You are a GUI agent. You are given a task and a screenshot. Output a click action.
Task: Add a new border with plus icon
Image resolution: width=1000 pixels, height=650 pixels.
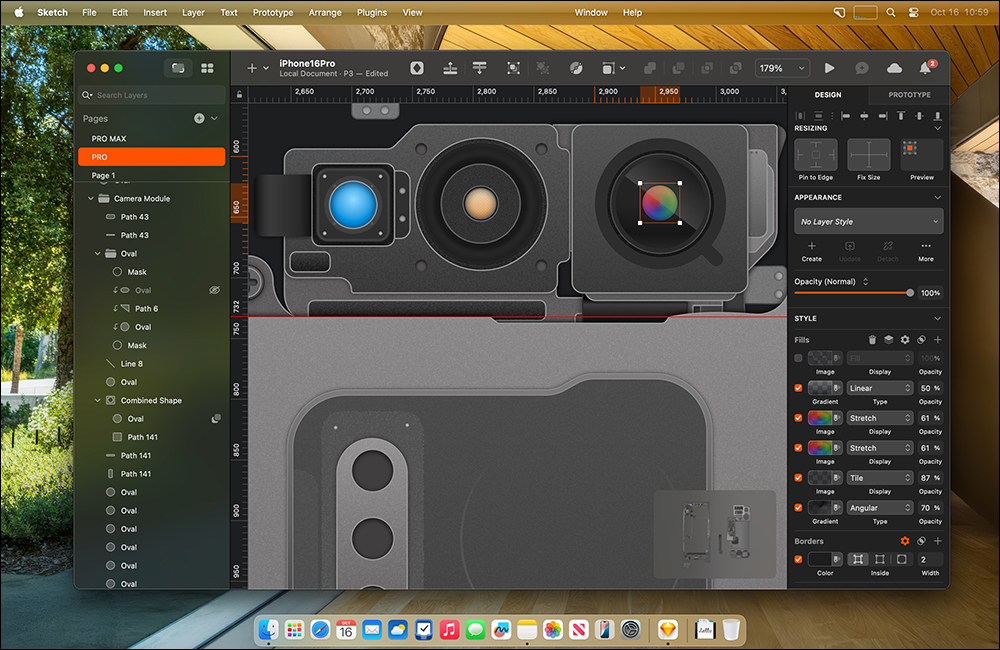pos(938,541)
